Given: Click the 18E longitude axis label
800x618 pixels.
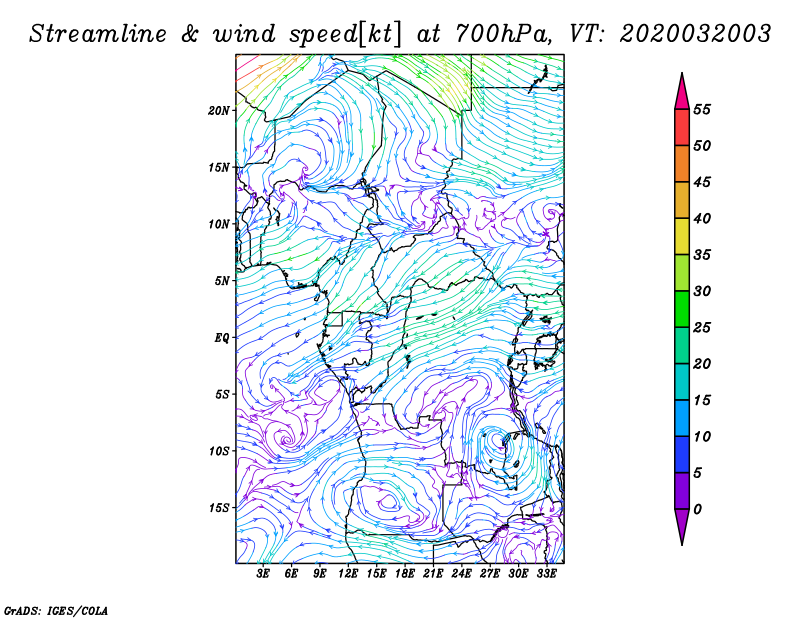Looking at the screenshot, I should point(405,574).
